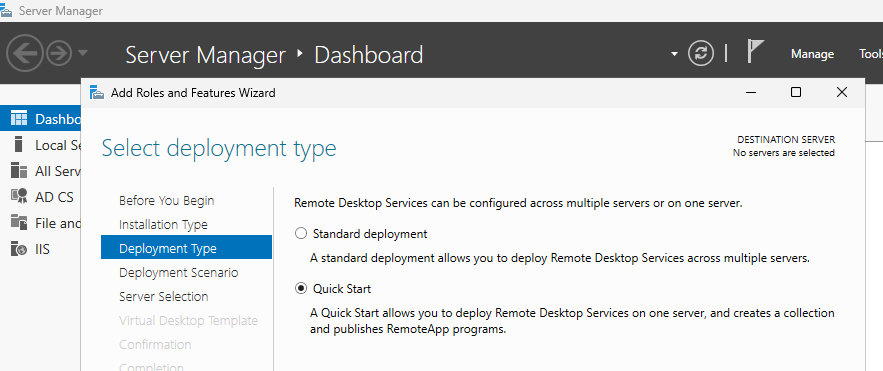Click the 'Select deployment type' heading

(x=219, y=148)
